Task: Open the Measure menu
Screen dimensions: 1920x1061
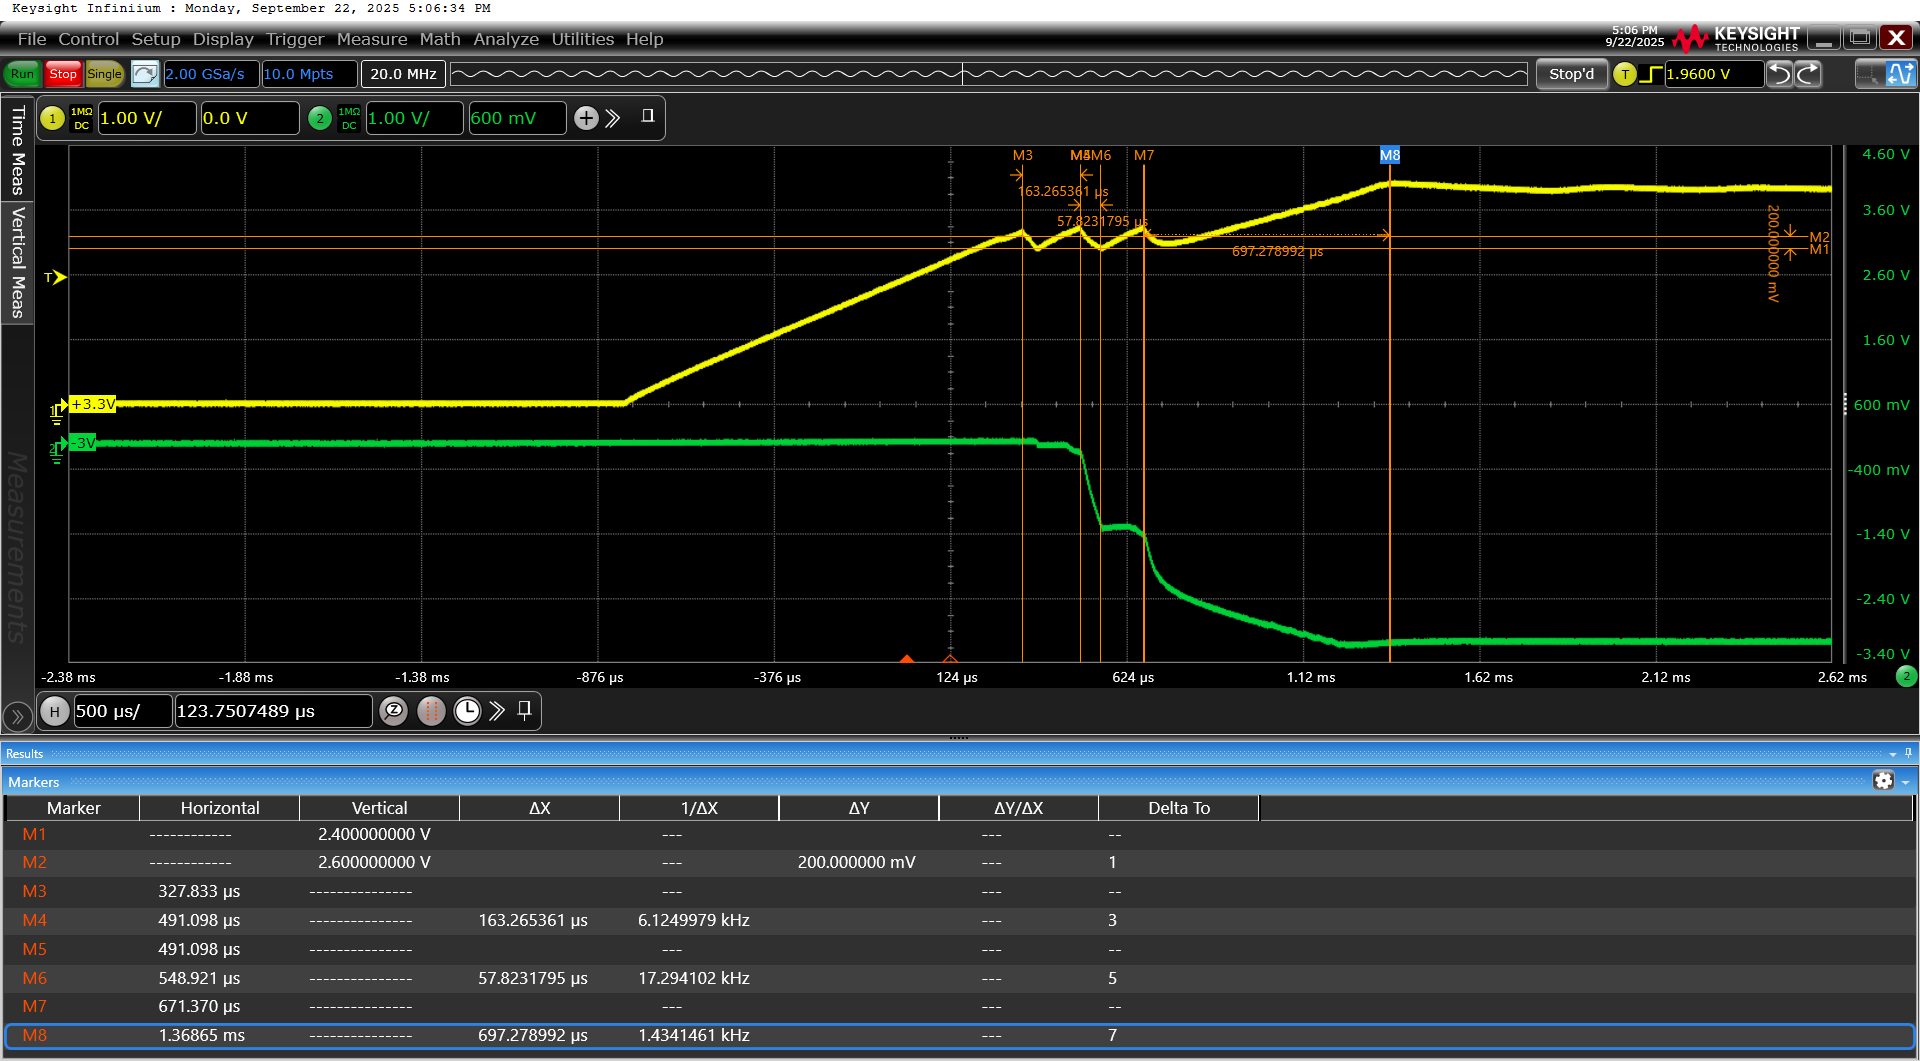Action: (372, 39)
